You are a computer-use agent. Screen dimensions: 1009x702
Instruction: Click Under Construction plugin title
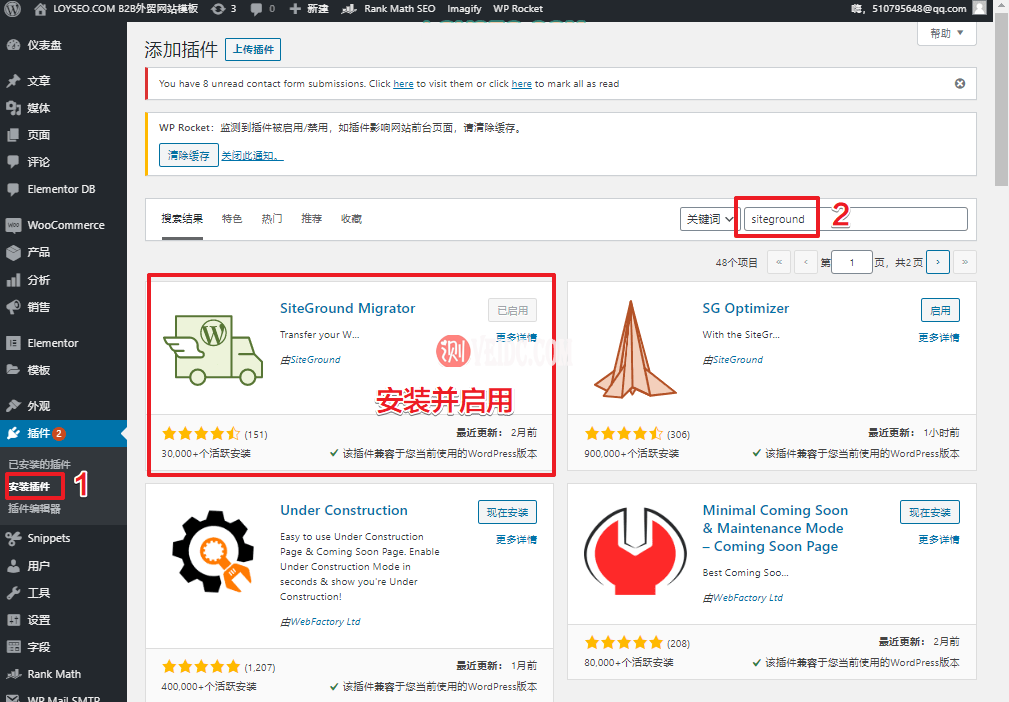344,510
